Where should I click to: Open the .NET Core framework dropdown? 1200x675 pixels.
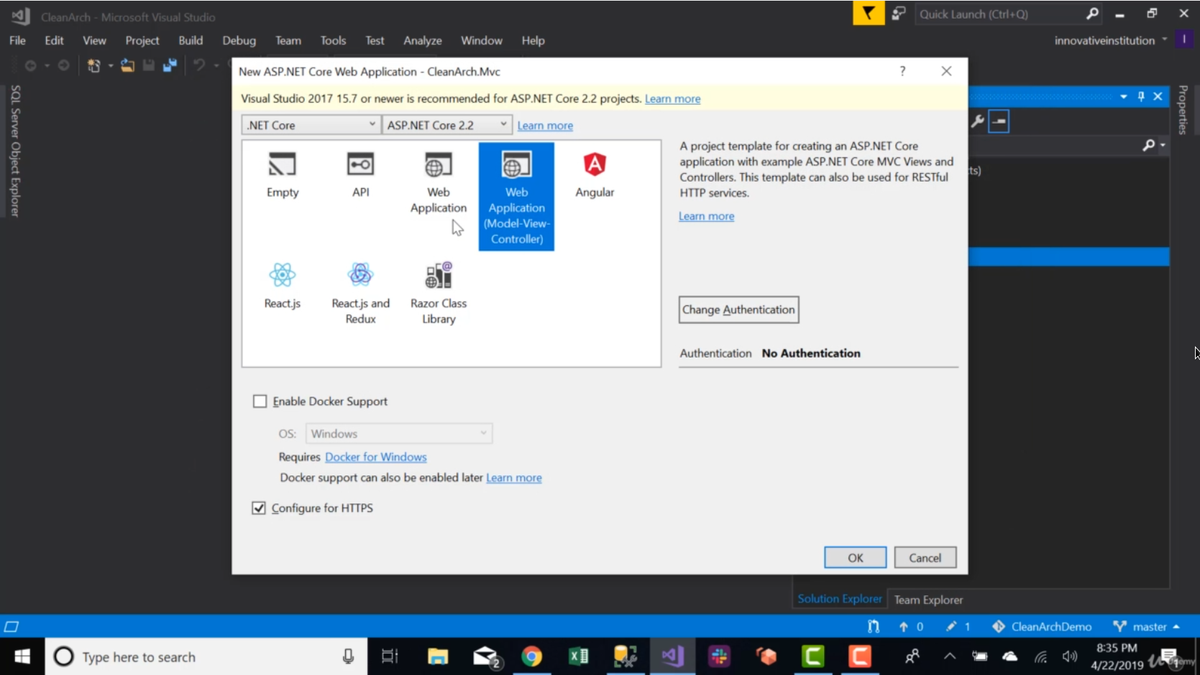point(310,125)
